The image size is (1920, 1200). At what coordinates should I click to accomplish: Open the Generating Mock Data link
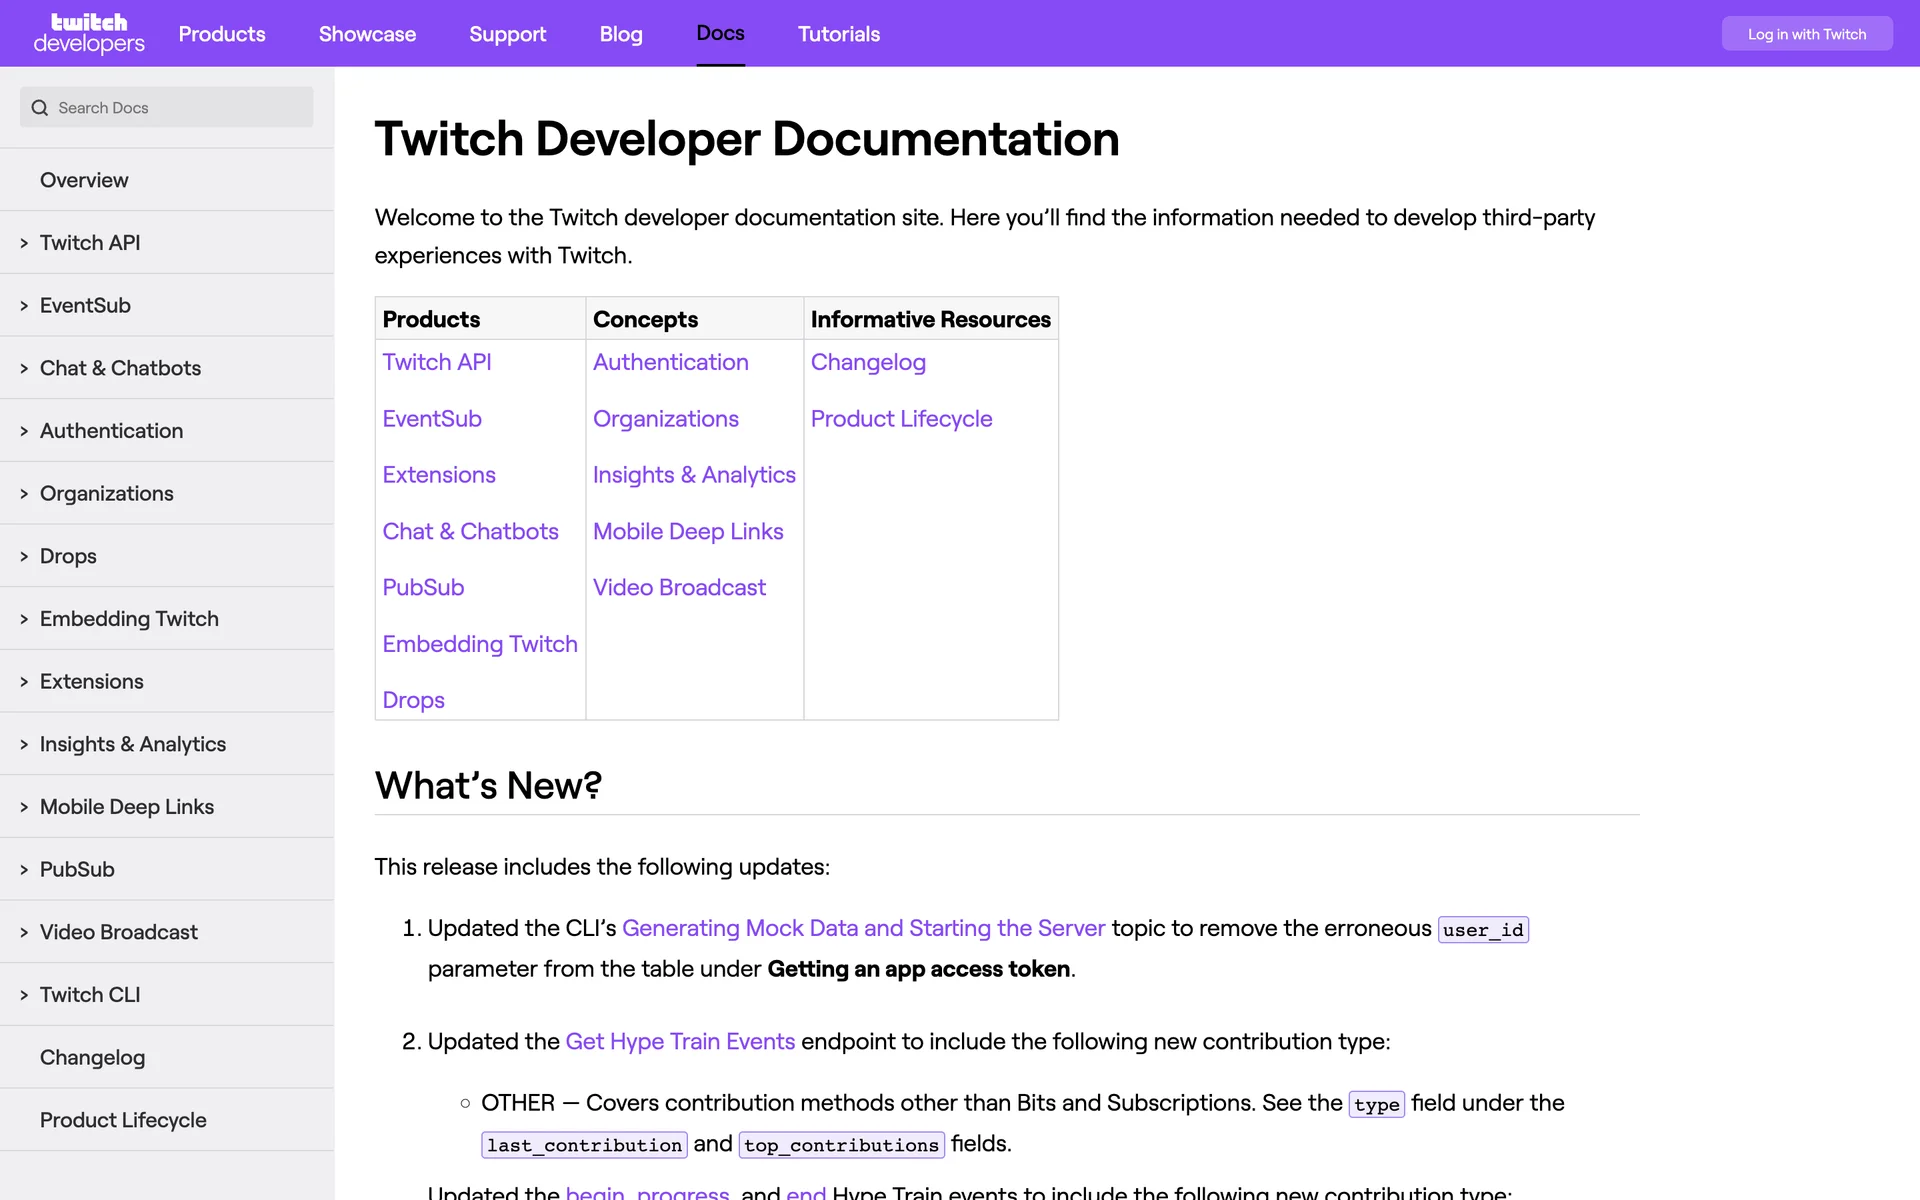point(862,929)
